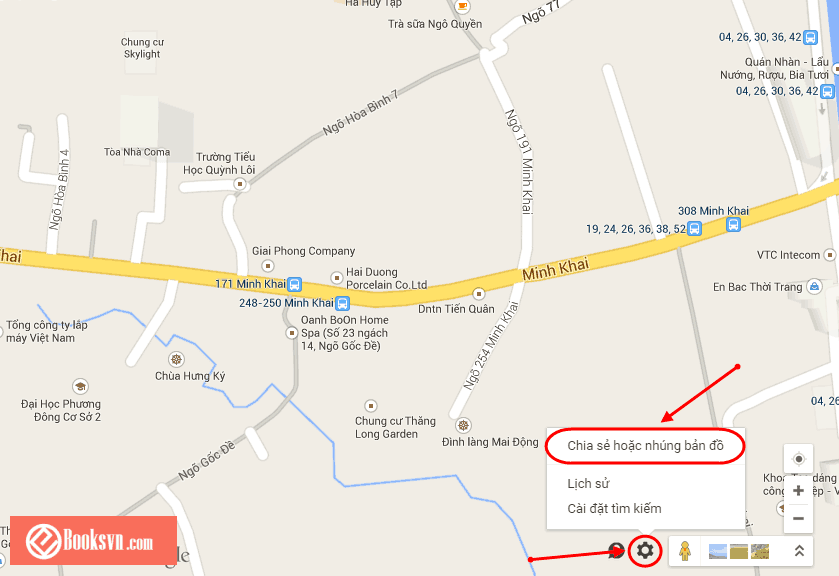This screenshot has height=576, width=839.
Task: Click the 171 Minh Khai bus stop icon
Action: (294, 284)
